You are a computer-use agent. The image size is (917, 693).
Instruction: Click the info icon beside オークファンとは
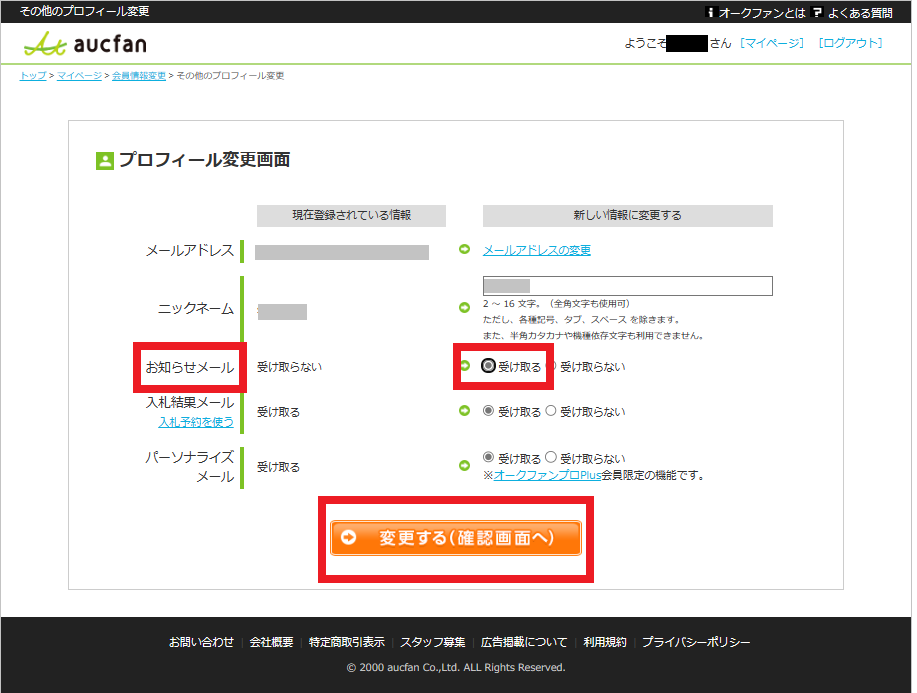(711, 12)
